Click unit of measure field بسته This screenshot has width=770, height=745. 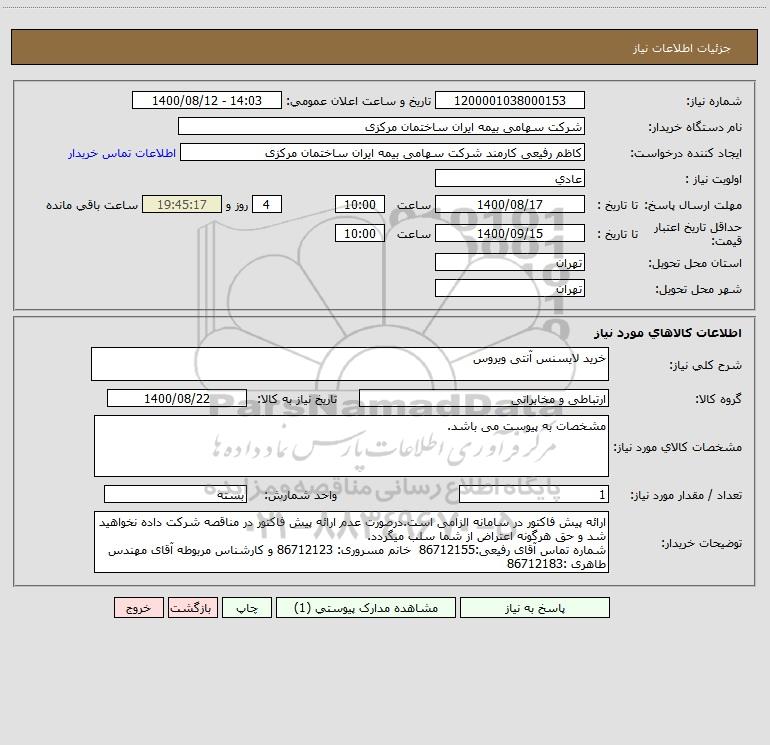[x=175, y=495]
